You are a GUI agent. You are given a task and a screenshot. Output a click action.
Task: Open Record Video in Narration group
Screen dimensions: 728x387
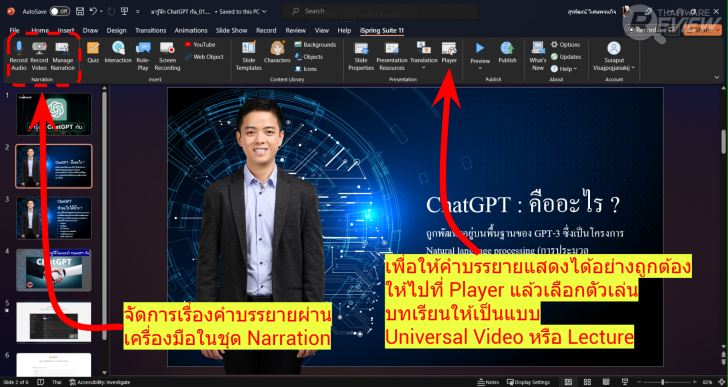click(x=39, y=56)
